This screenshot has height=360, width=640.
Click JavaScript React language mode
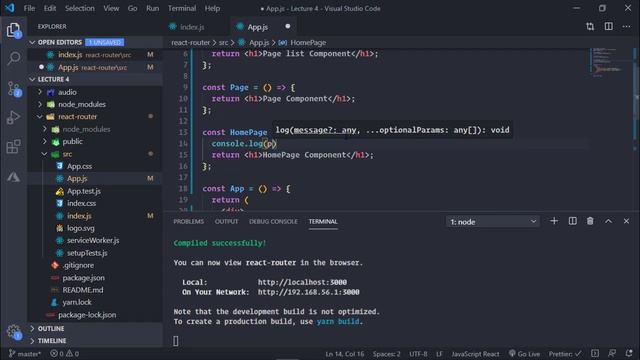click(475, 354)
